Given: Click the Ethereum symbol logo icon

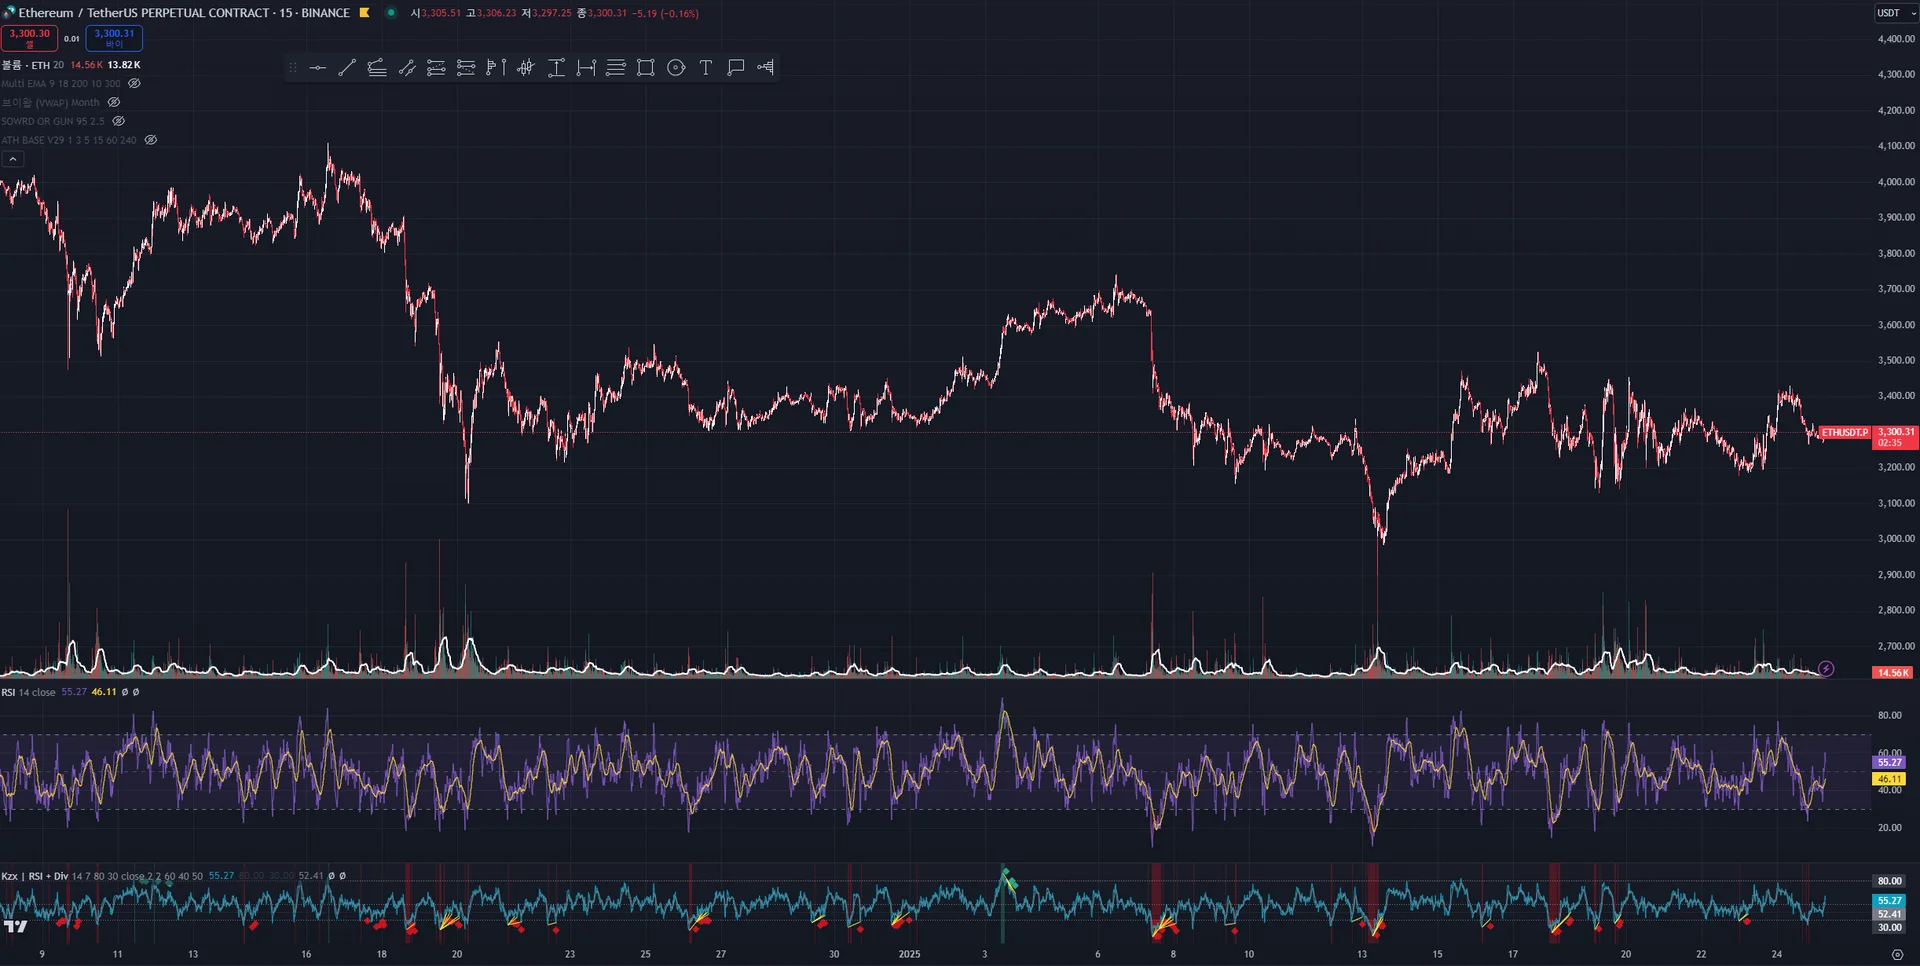Looking at the screenshot, I should [x=9, y=13].
